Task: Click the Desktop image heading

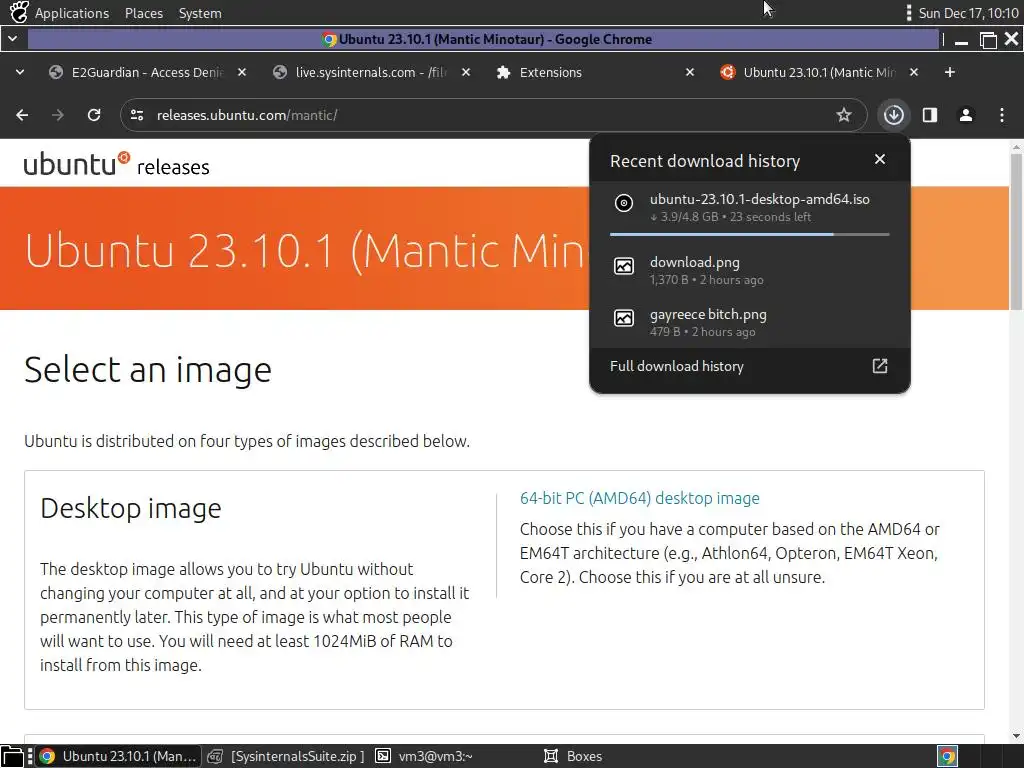Action: coord(131,508)
